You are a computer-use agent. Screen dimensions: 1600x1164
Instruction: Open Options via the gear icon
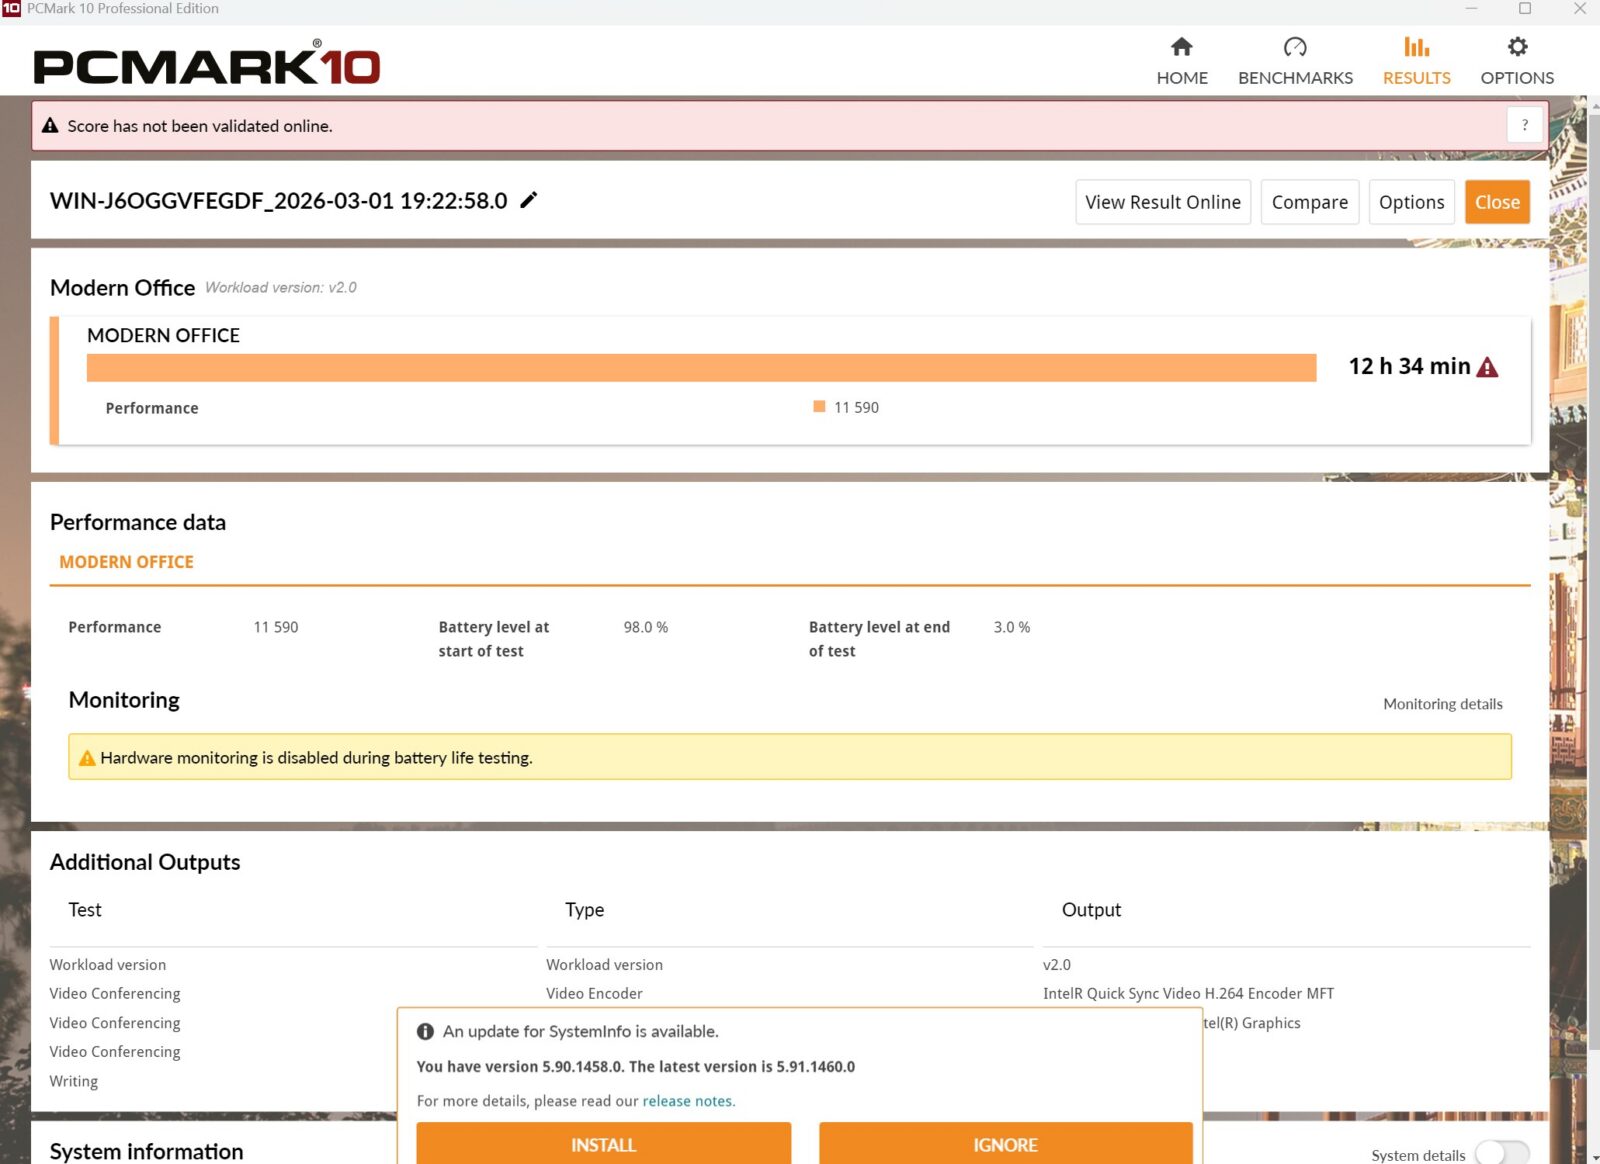1517,47
